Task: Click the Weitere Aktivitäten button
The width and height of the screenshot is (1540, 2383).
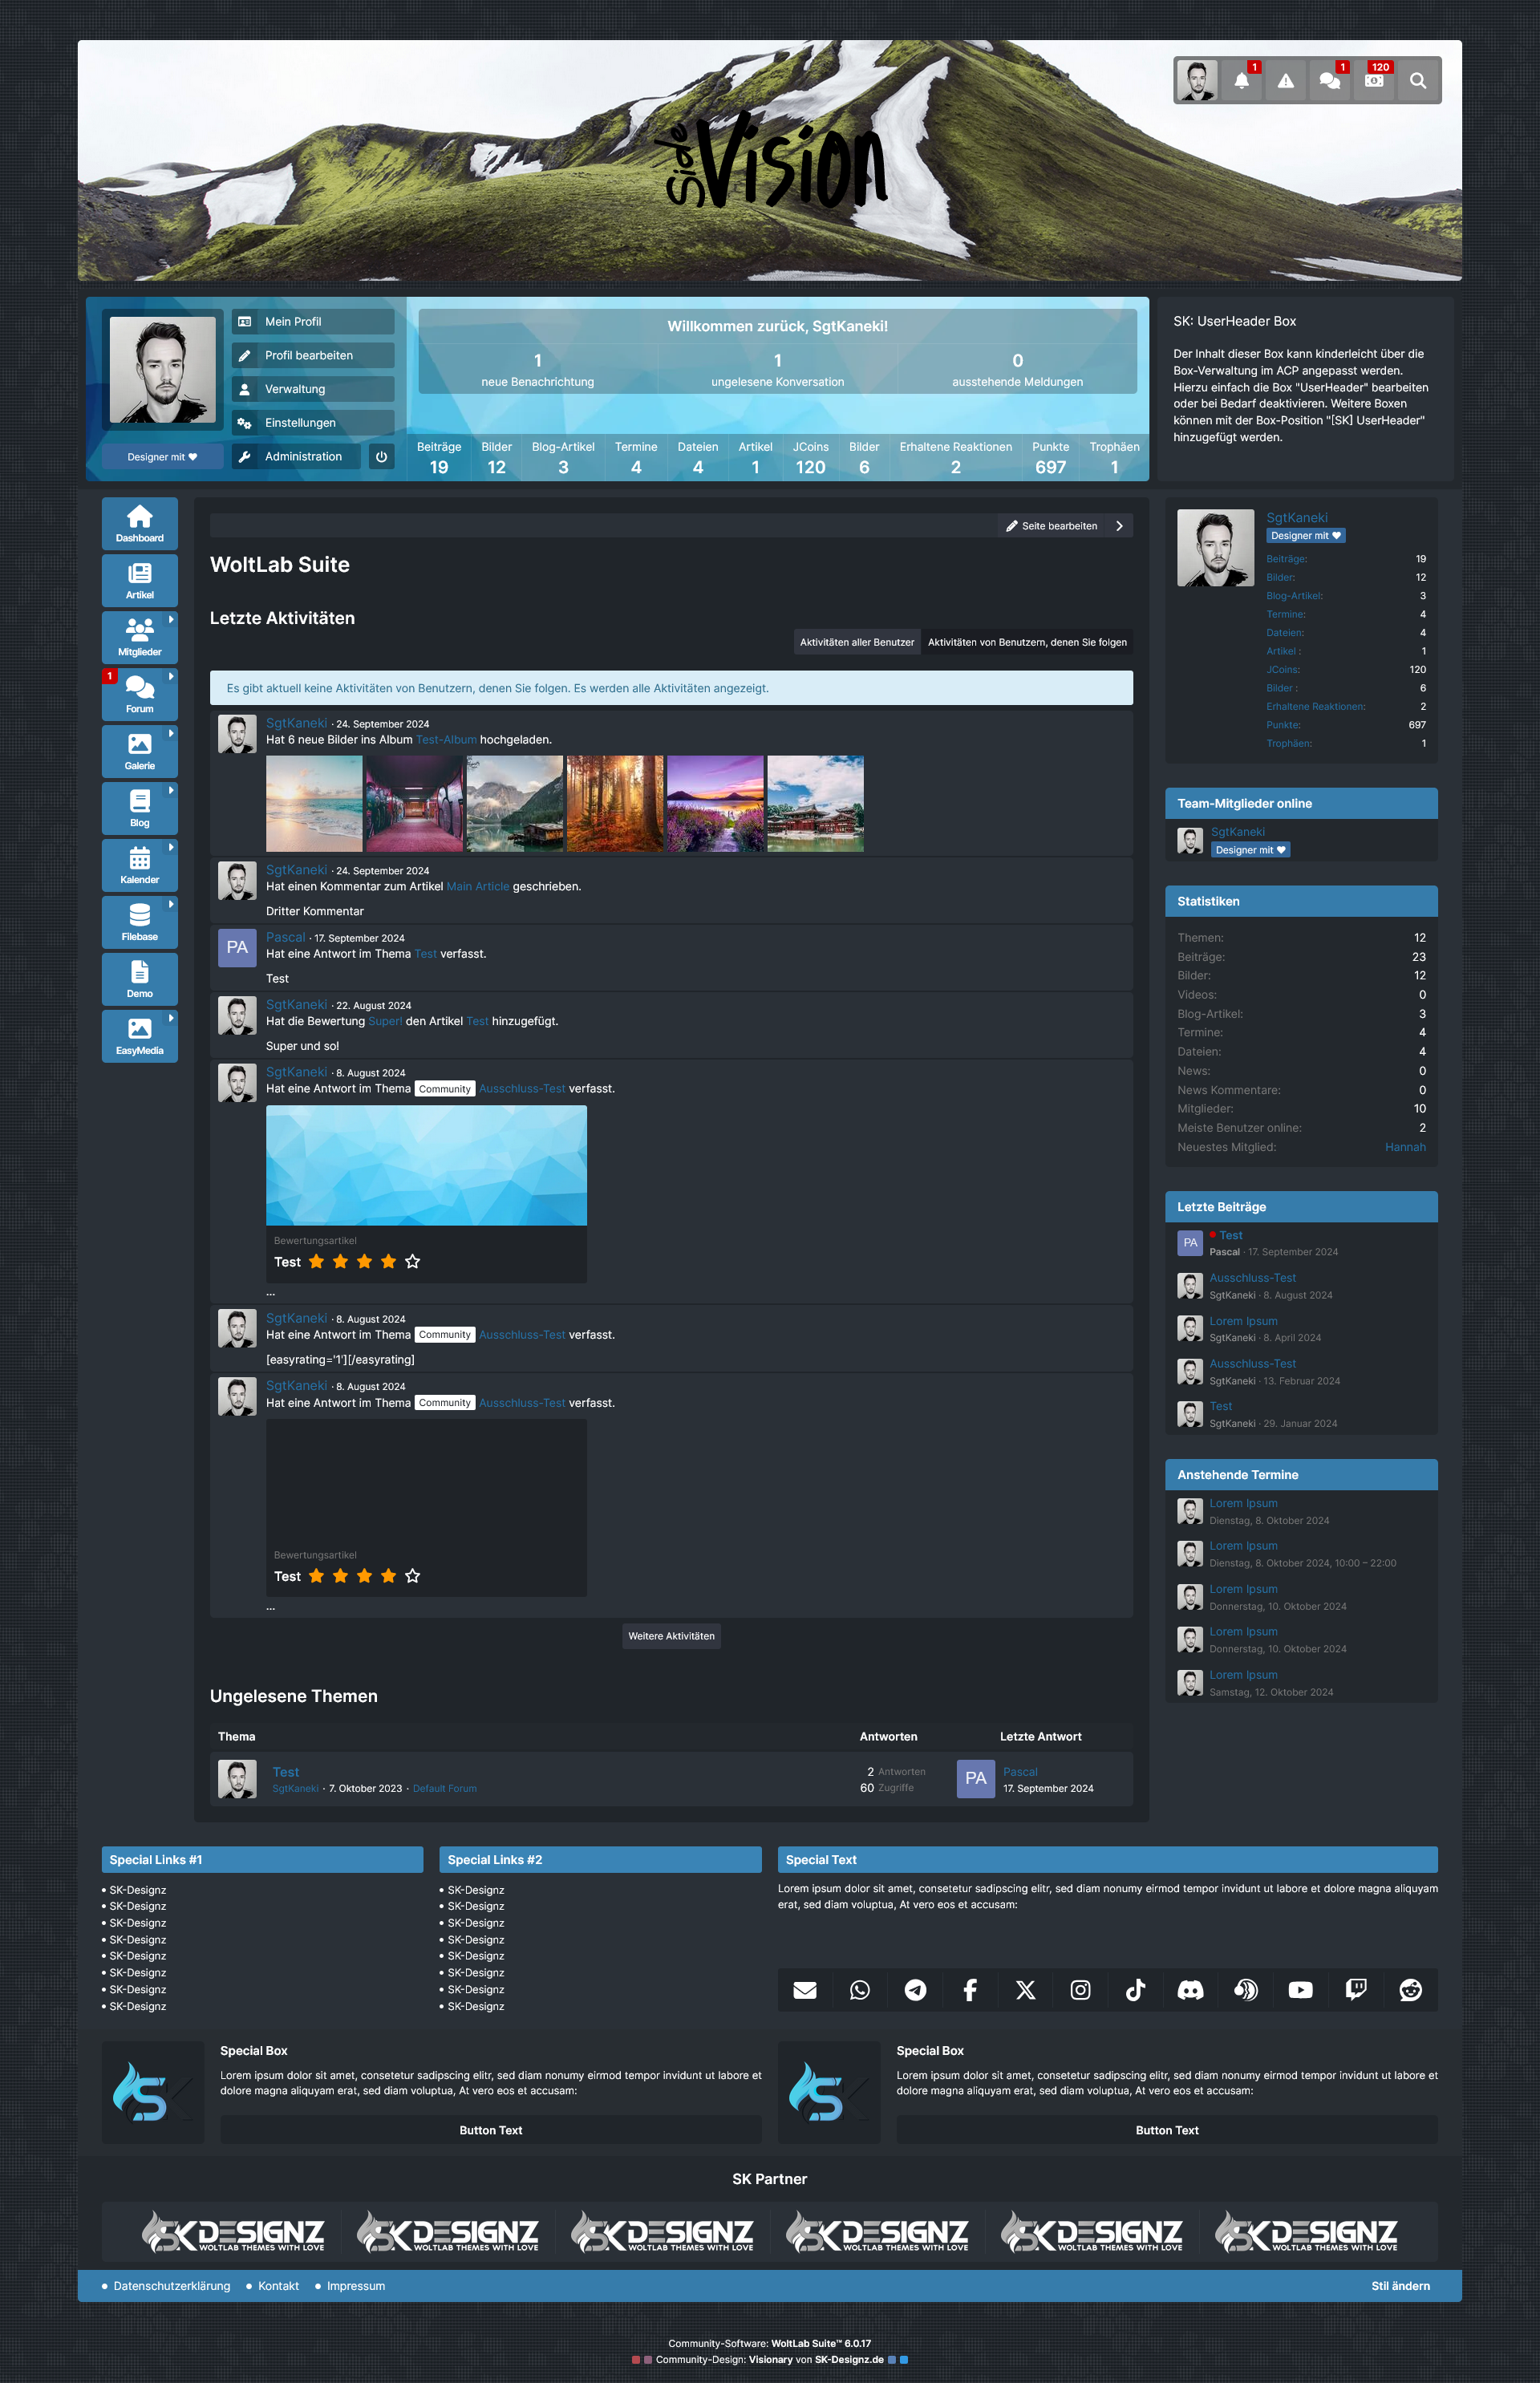Action: (x=671, y=1636)
